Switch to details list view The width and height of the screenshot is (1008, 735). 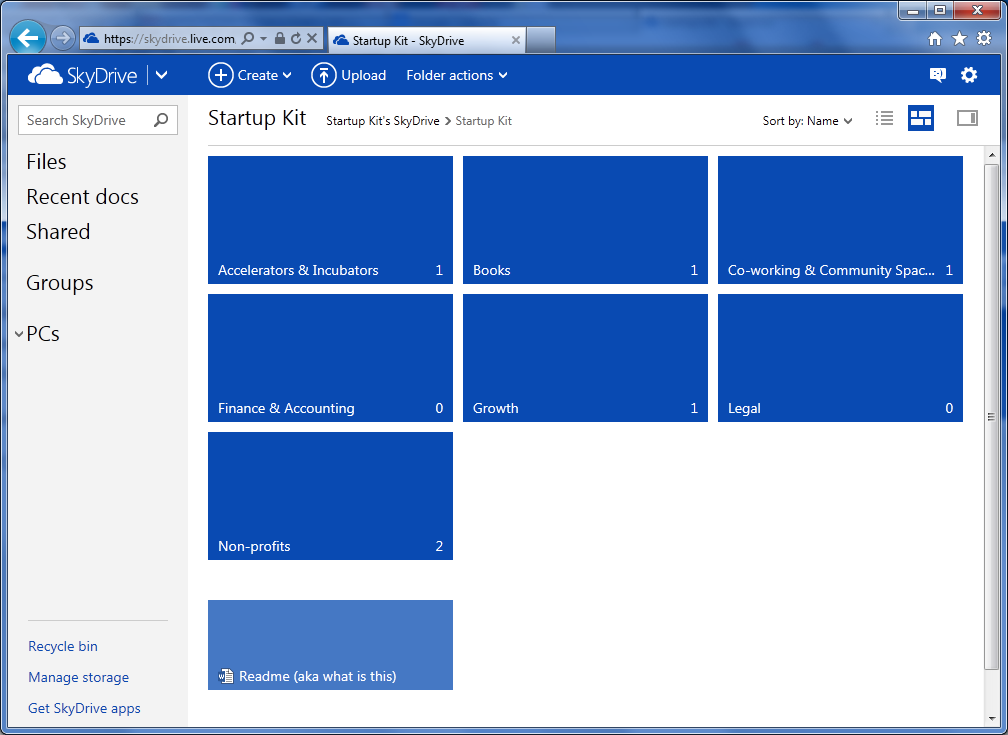[885, 118]
